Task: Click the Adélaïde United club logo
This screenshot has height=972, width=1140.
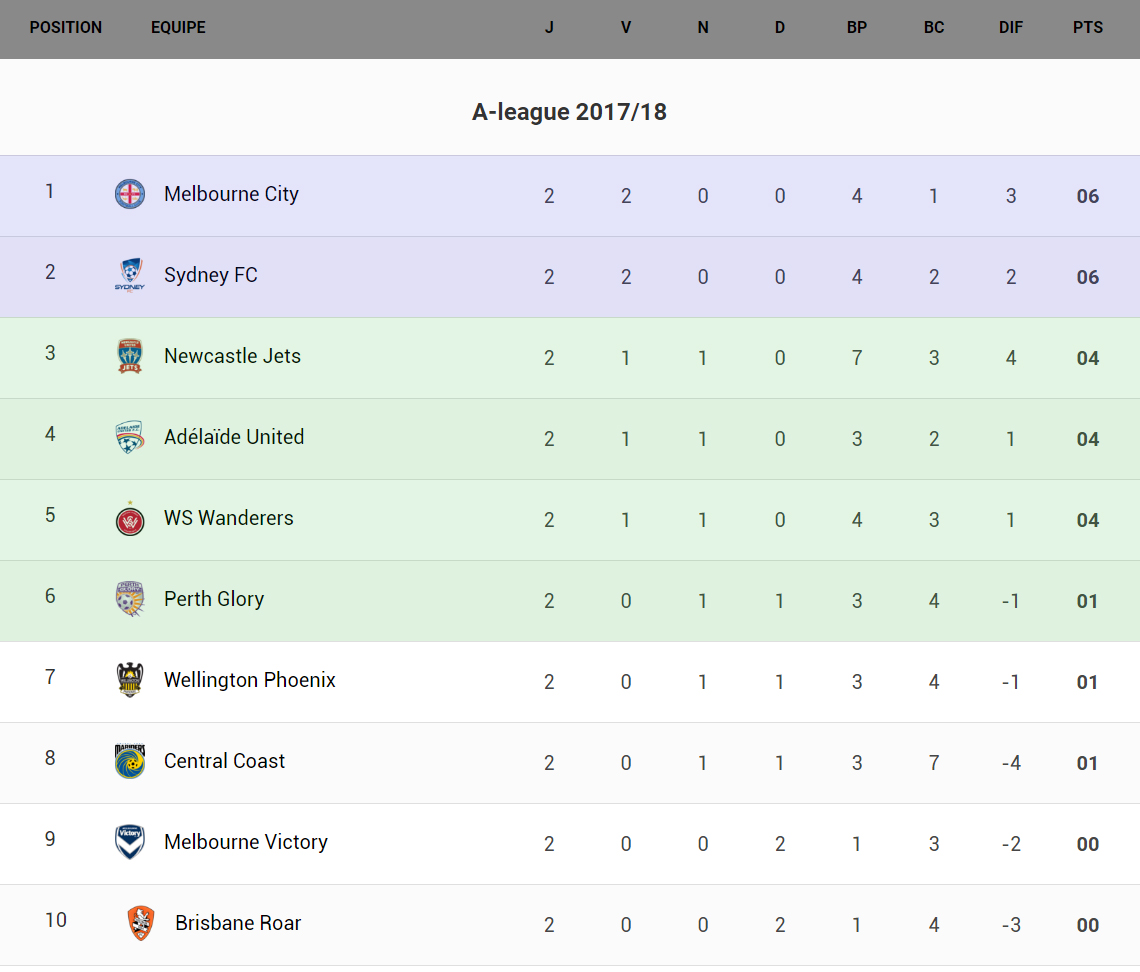Action: [130, 437]
